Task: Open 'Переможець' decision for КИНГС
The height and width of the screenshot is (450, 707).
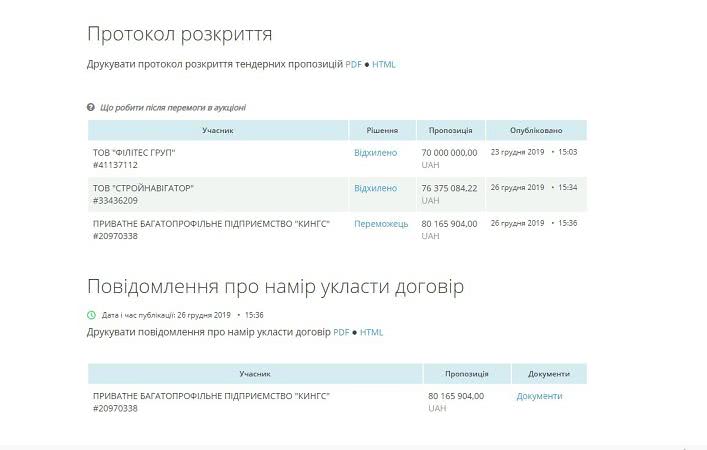Action: [381, 224]
